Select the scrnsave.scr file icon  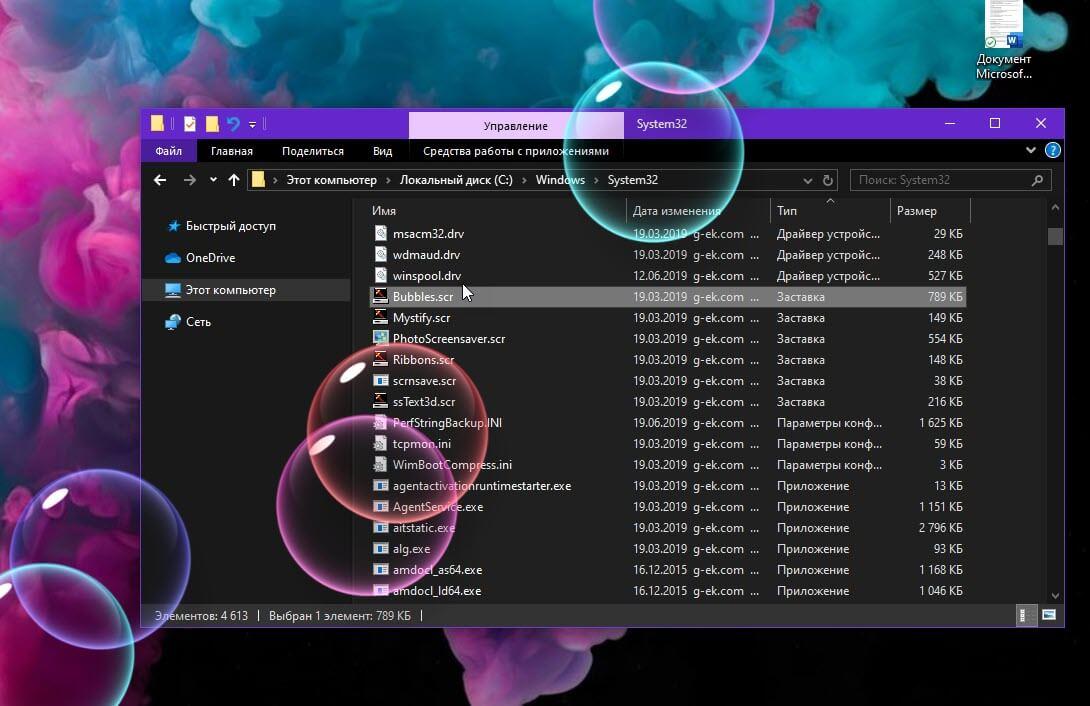click(x=380, y=381)
